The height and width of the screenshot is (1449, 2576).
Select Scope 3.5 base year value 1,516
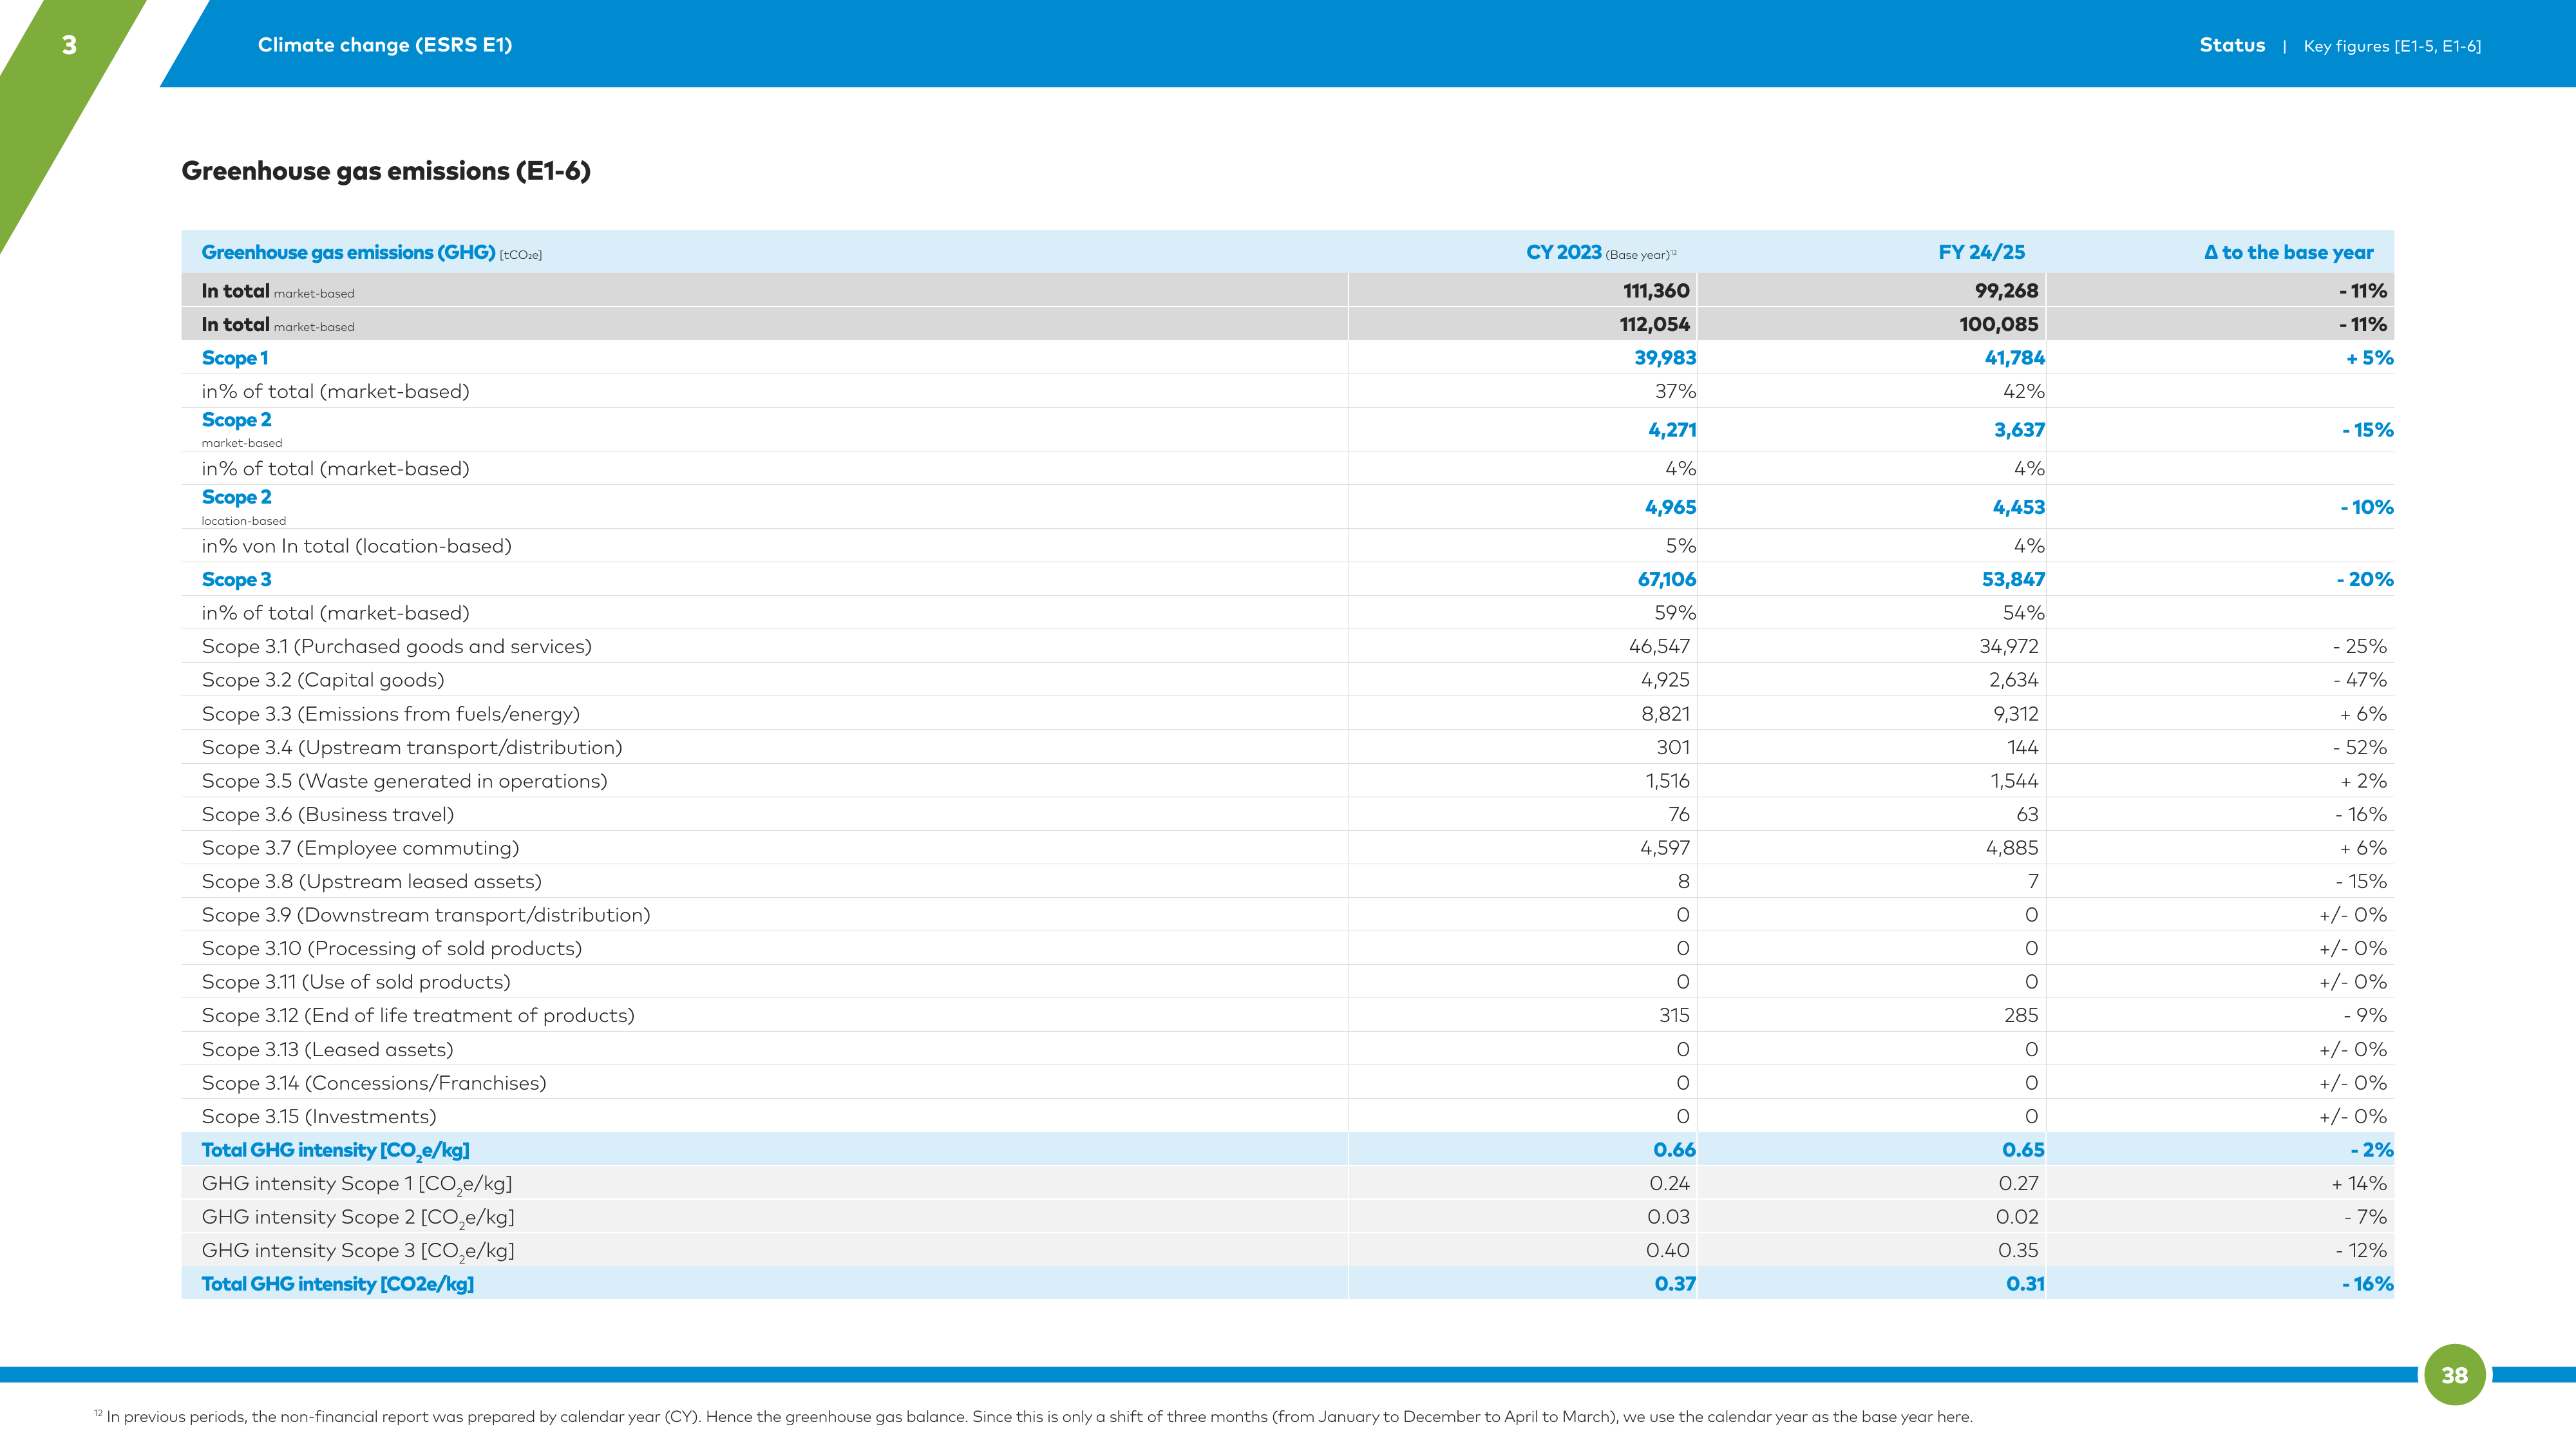coord(1668,781)
